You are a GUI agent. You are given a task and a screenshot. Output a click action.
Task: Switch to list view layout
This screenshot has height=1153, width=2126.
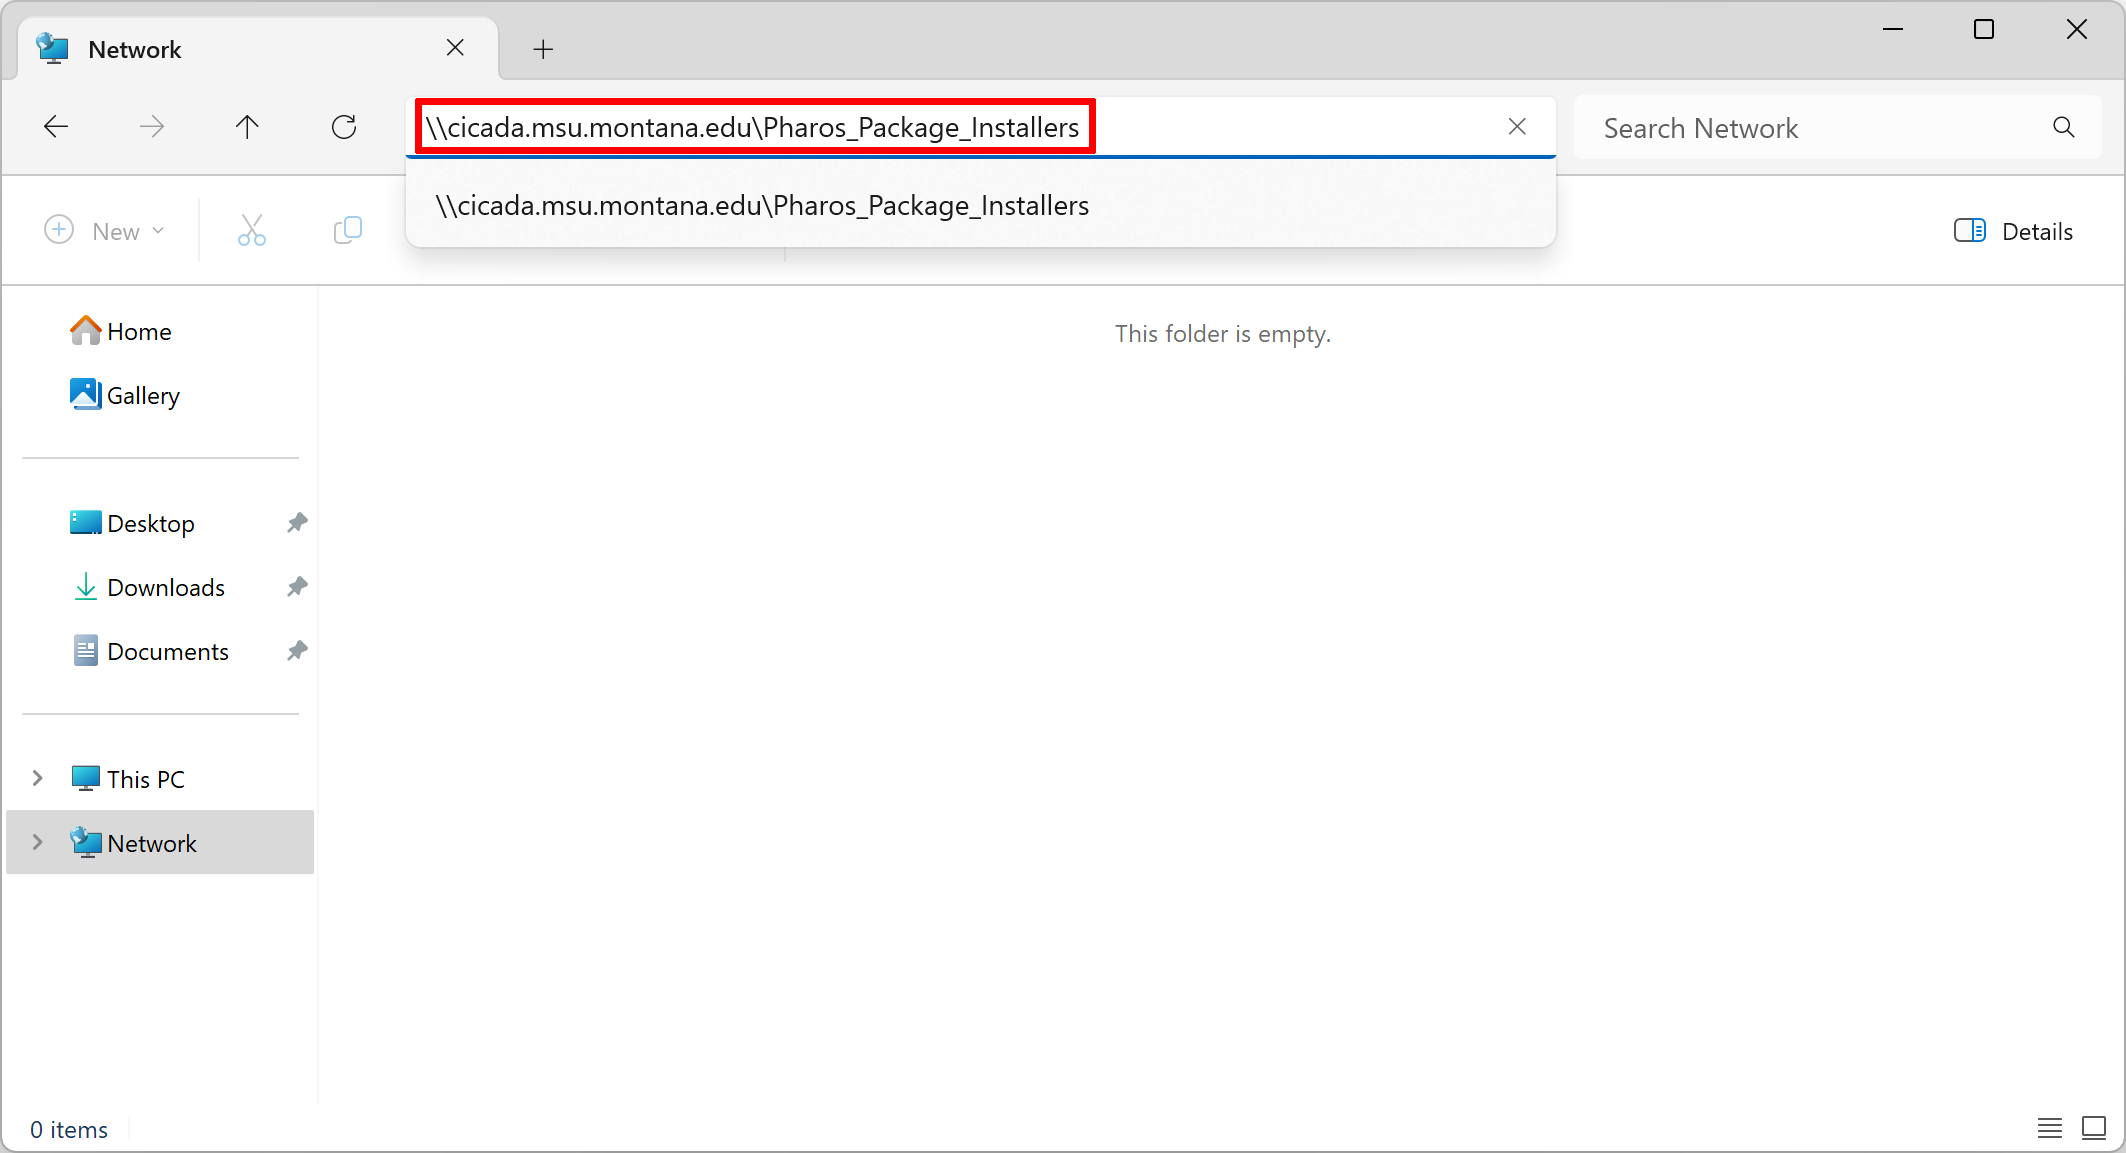click(2049, 1129)
